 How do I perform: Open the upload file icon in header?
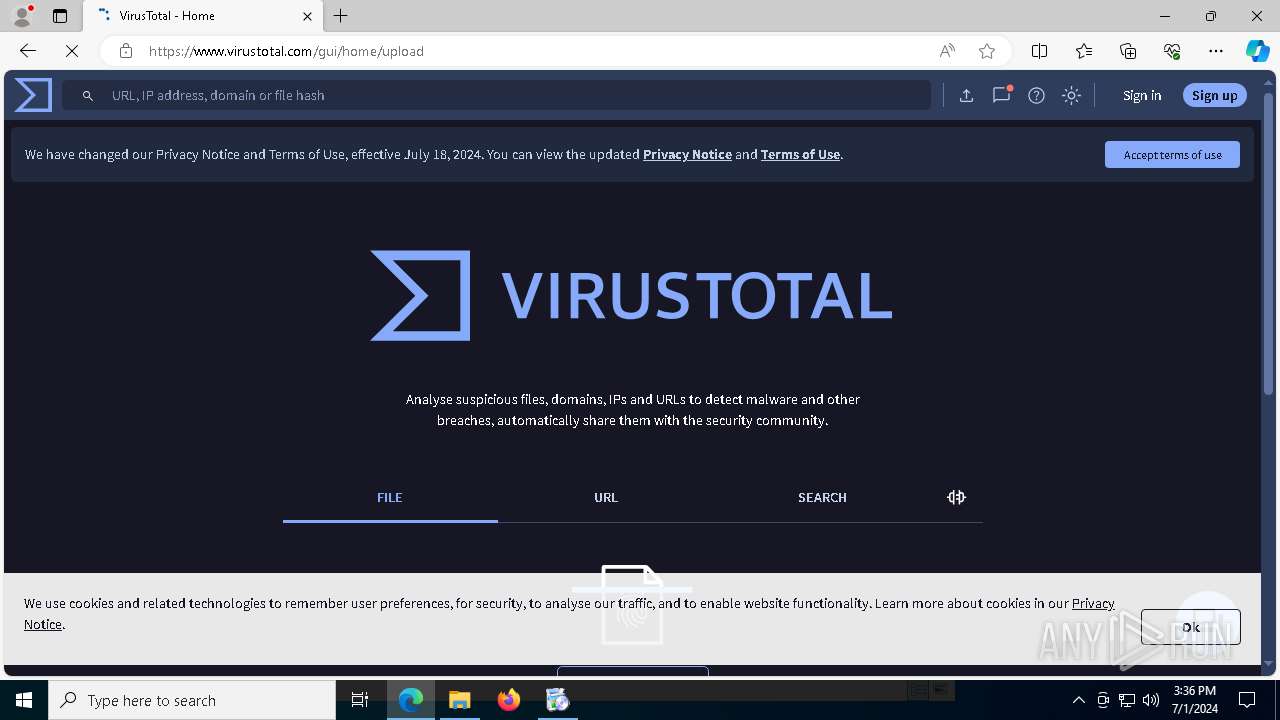tap(966, 95)
